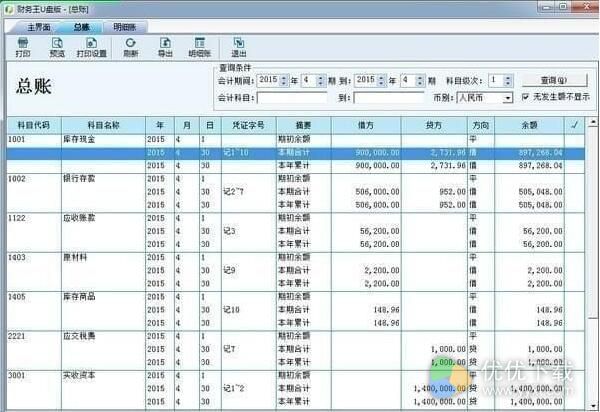
Task: Focus the 会计科目 到 end input field
Action: click(389, 98)
